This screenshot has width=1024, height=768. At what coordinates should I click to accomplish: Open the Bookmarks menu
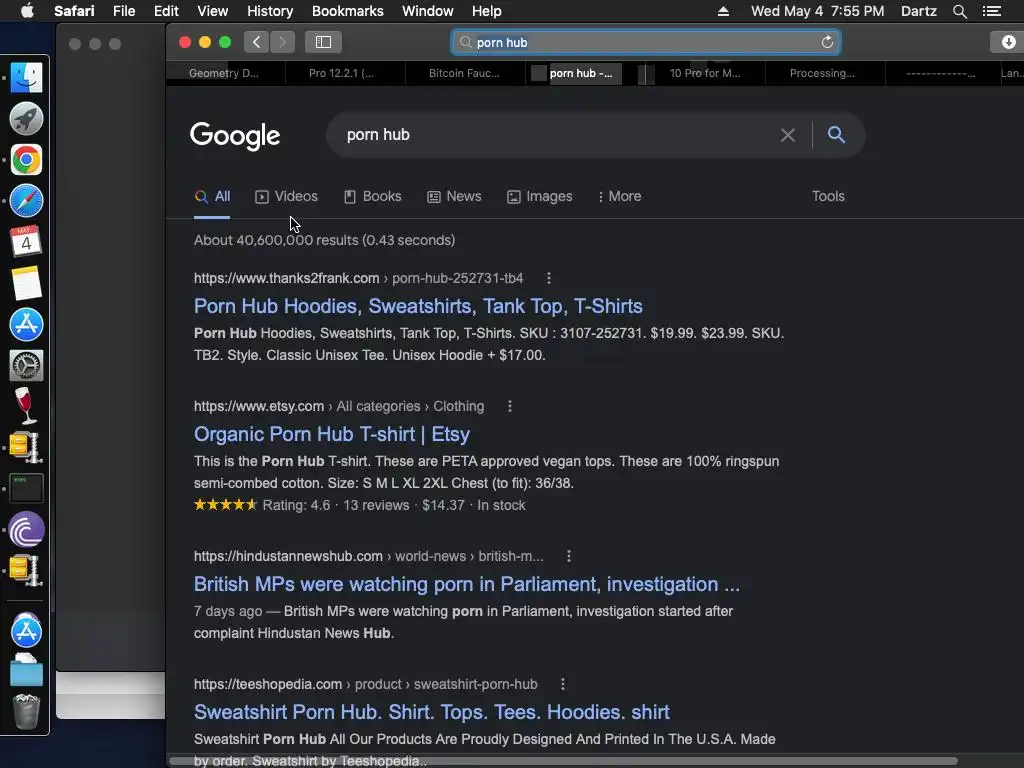(347, 11)
